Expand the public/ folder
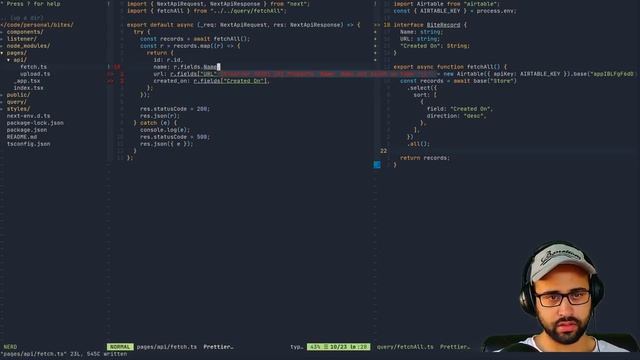 click(18, 95)
